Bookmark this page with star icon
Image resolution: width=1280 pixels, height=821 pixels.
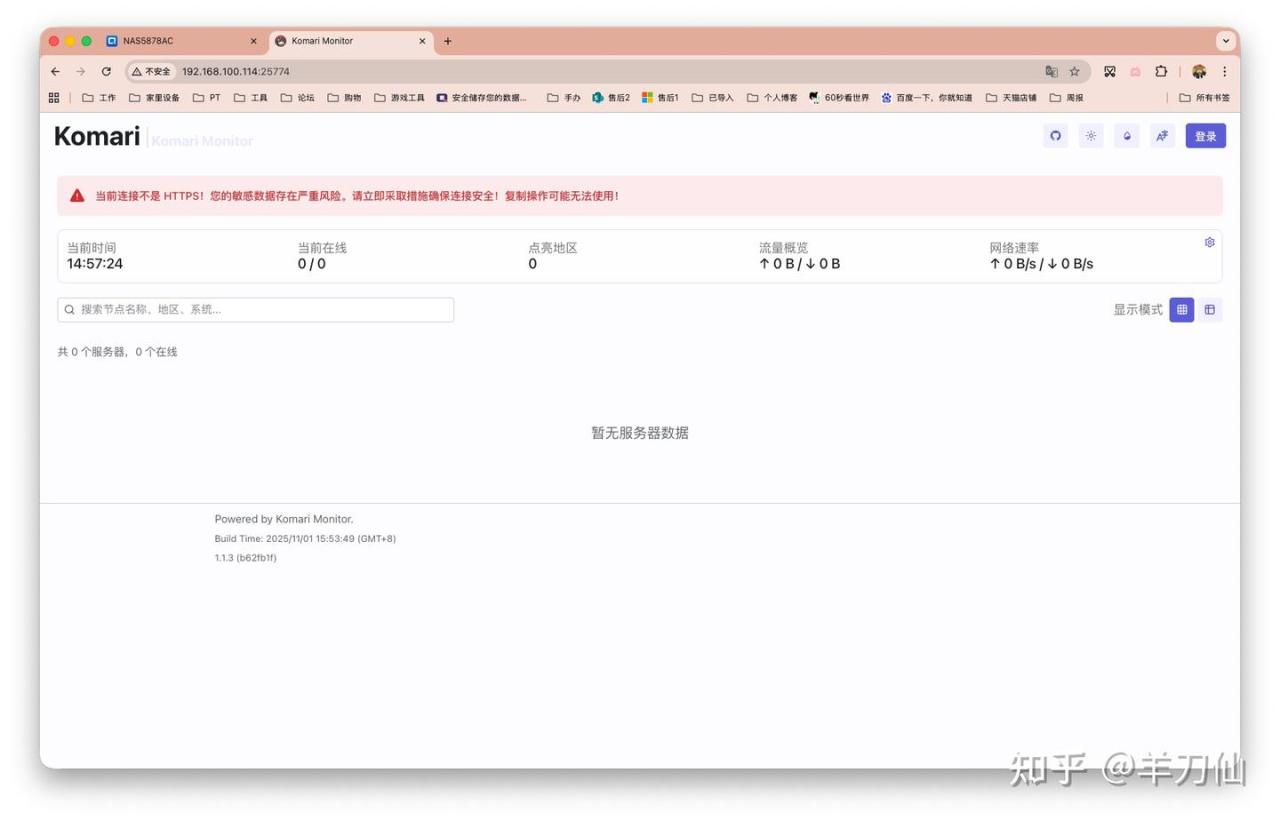pos(1075,72)
